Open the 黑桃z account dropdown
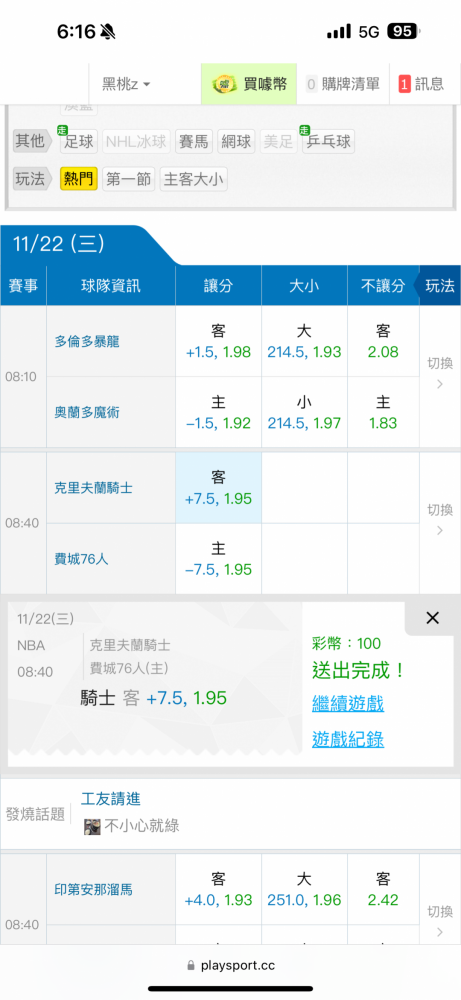461x1000 pixels. (126, 84)
